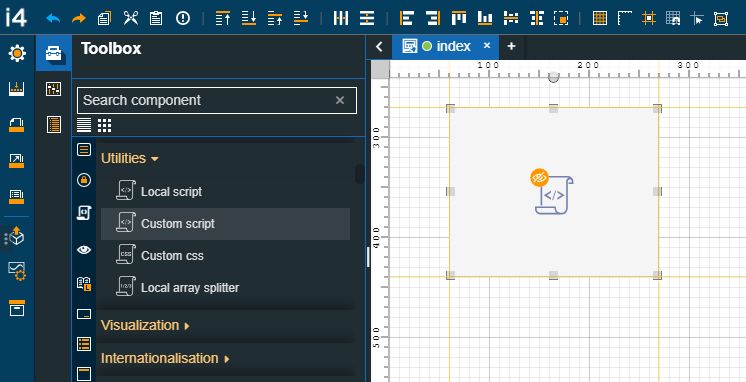Toggle the snap to guides icon
This screenshot has width=746, height=382.
pos(648,18)
